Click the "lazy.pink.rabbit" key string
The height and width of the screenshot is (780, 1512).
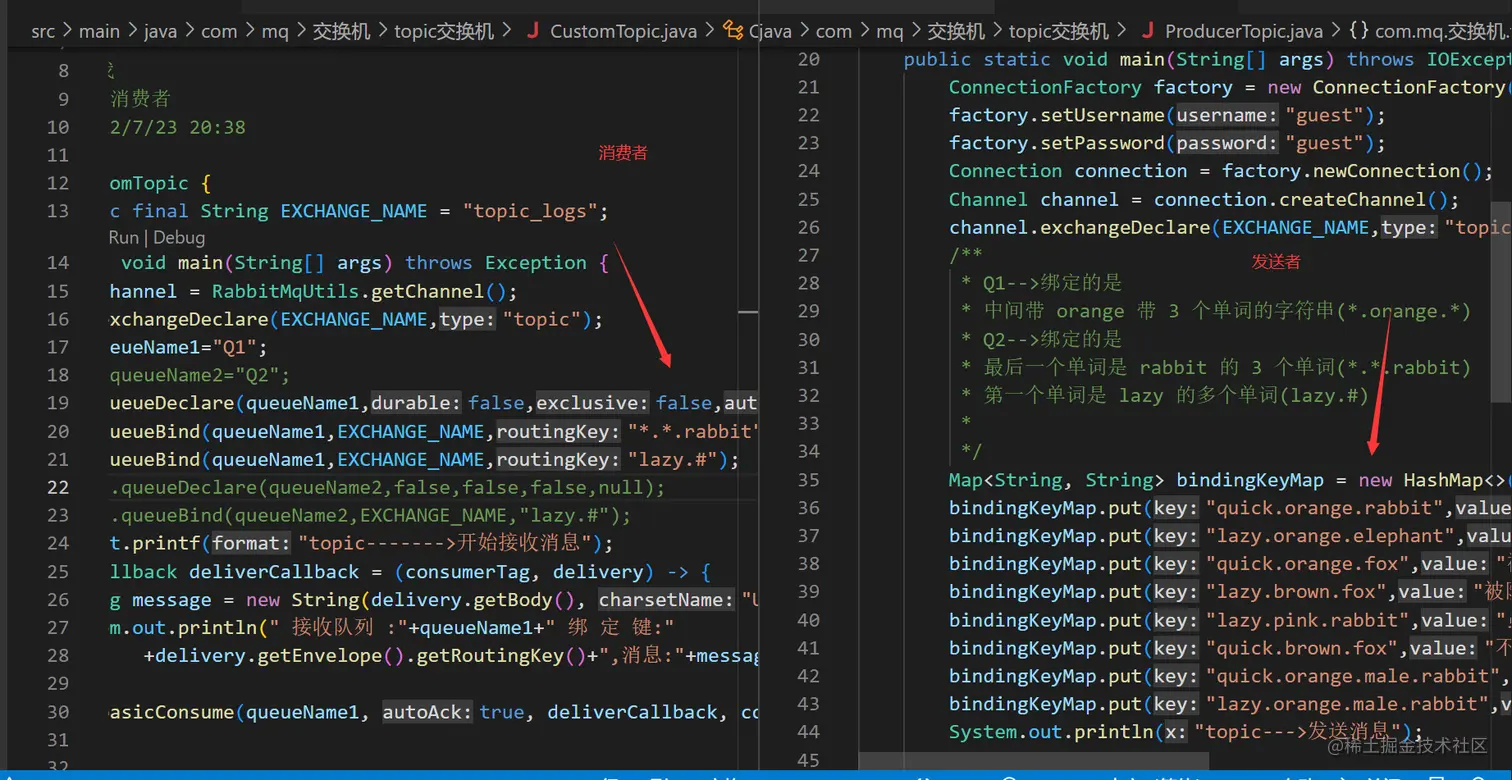(x=1308, y=620)
